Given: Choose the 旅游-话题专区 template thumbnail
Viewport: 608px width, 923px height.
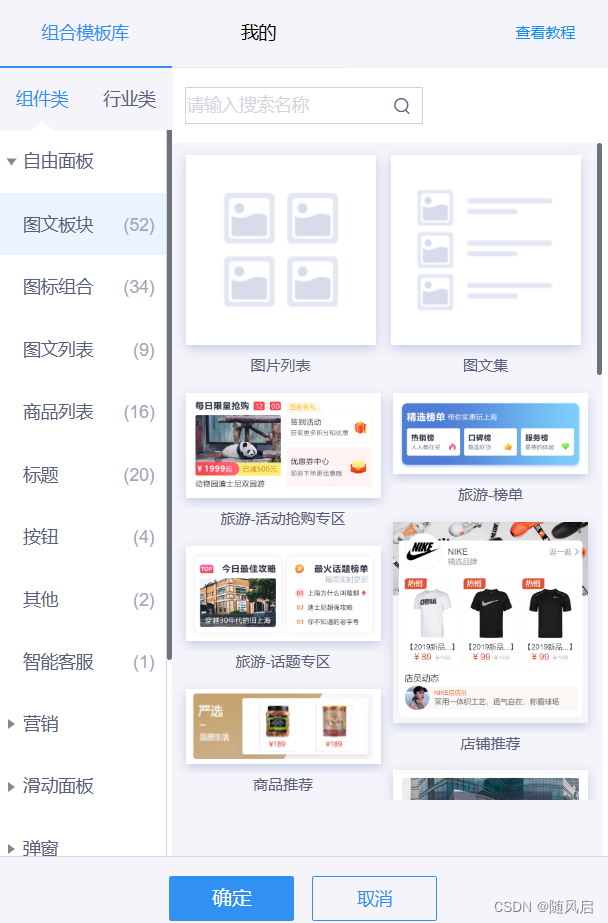Looking at the screenshot, I should click(x=283, y=593).
